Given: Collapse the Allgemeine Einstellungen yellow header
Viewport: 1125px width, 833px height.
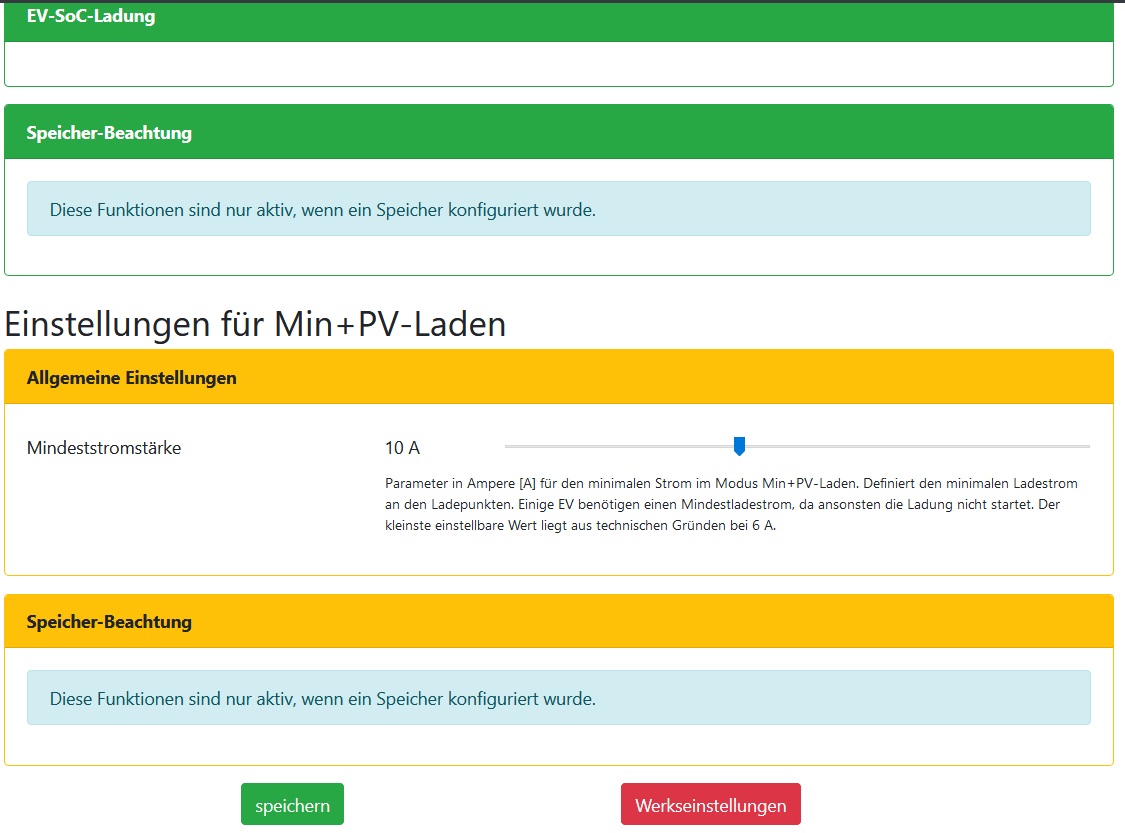Looking at the screenshot, I should pos(559,377).
